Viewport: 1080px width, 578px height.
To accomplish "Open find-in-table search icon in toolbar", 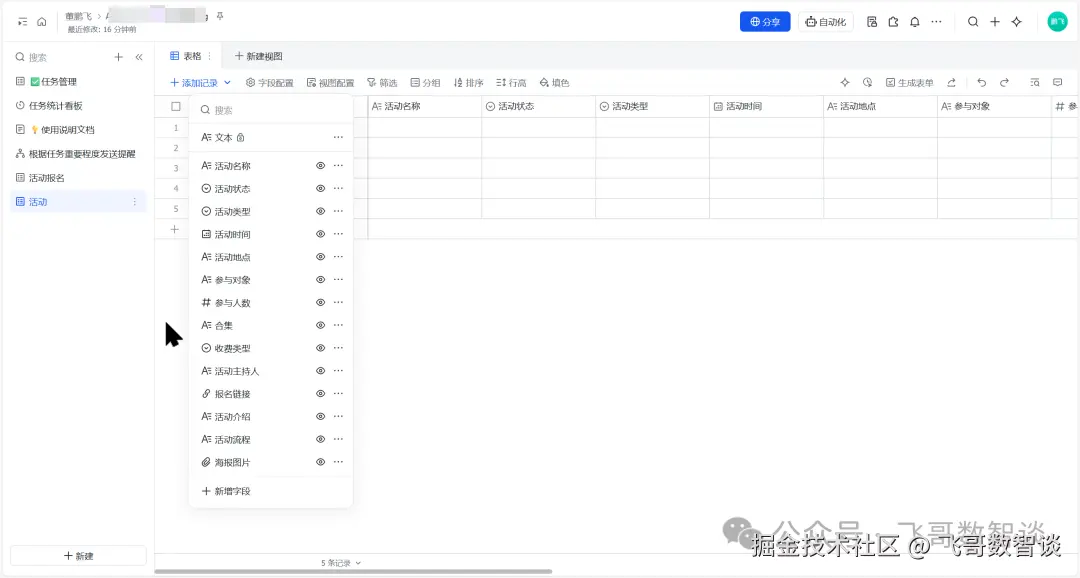I will point(1035,83).
